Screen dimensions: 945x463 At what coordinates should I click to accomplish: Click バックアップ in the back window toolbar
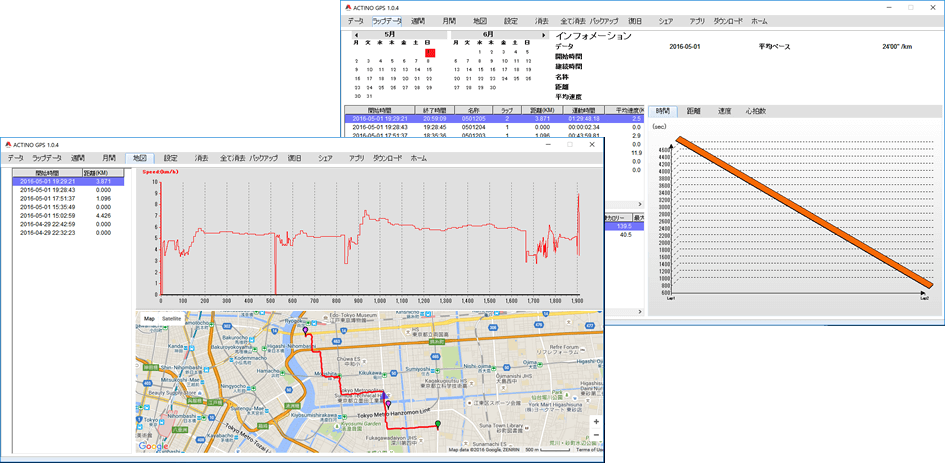pyautogui.click(x=604, y=21)
